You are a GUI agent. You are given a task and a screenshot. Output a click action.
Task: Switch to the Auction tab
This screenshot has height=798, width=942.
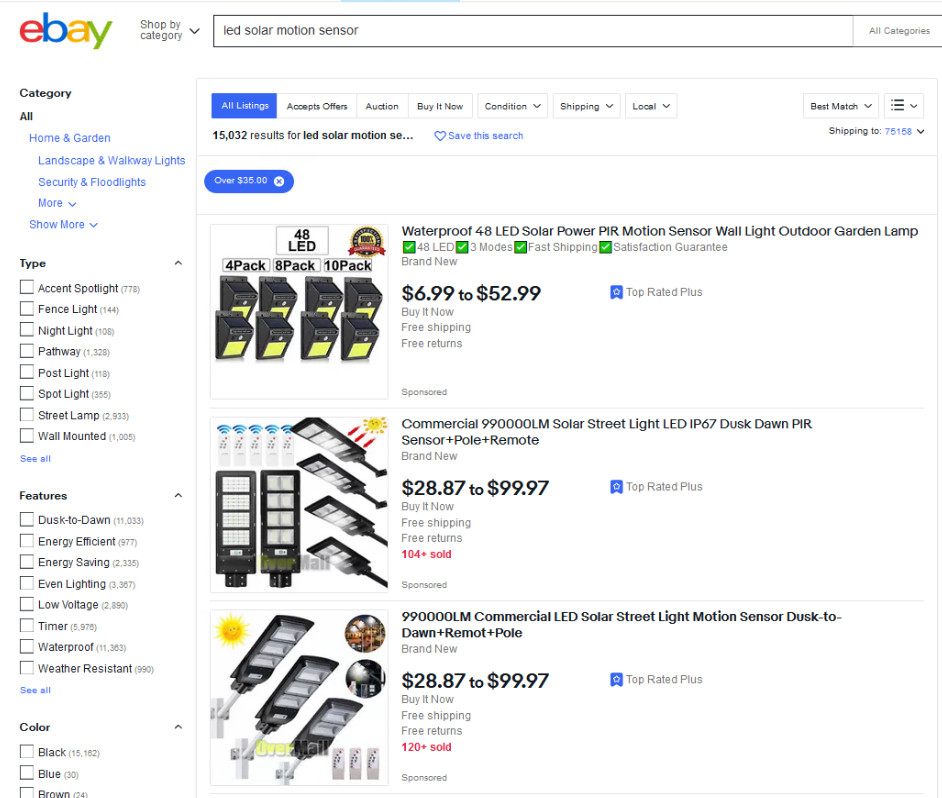(x=382, y=106)
